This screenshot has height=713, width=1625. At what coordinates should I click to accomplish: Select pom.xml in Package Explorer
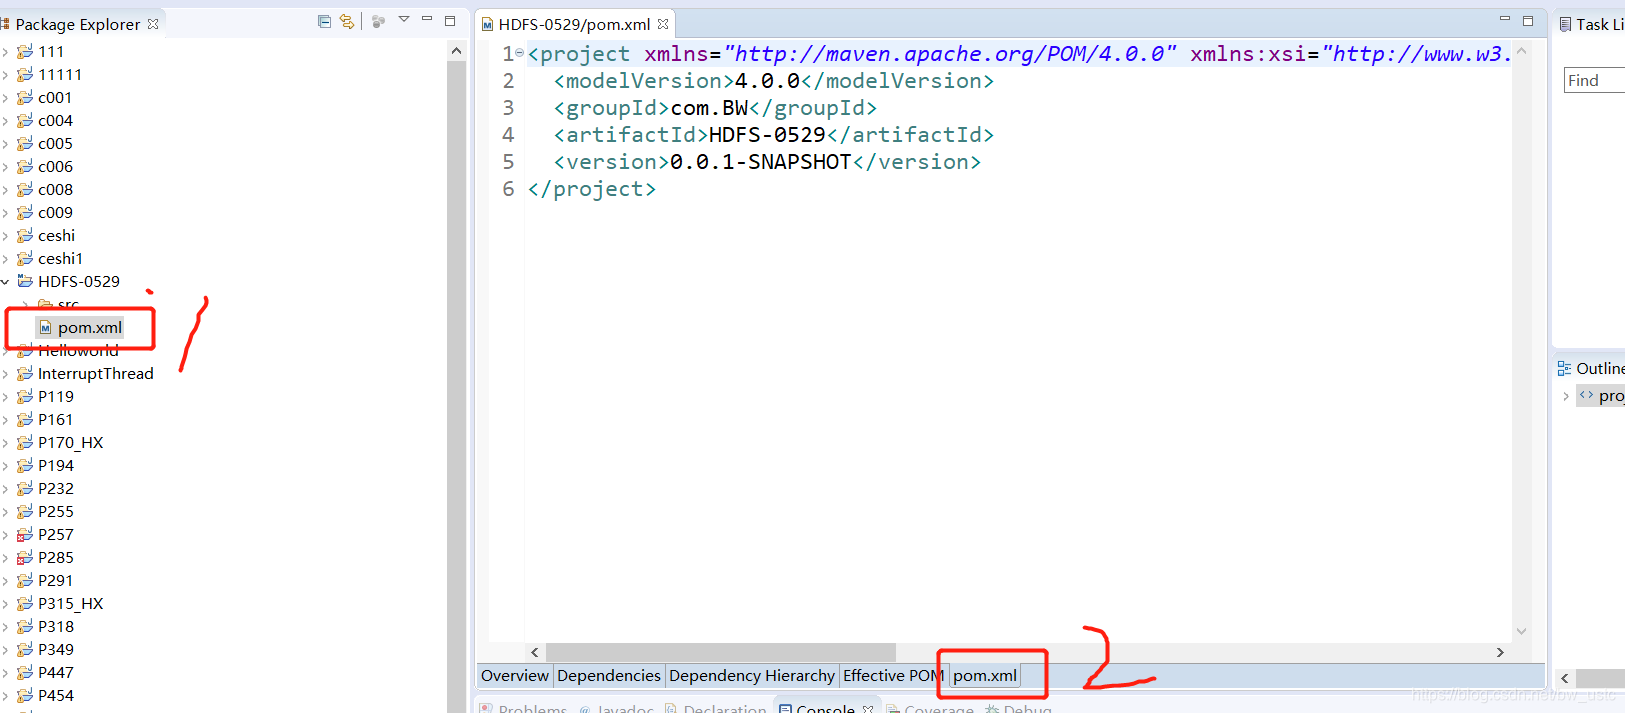click(x=90, y=327)
